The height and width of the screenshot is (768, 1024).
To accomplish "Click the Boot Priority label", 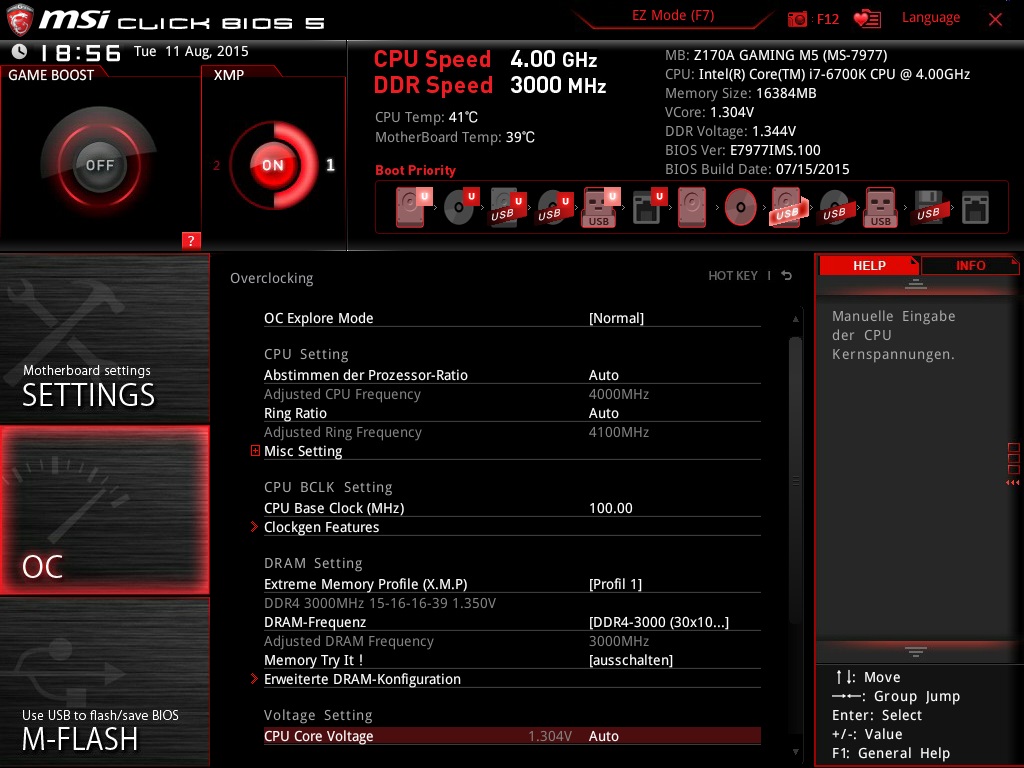I will pos(415,170).
